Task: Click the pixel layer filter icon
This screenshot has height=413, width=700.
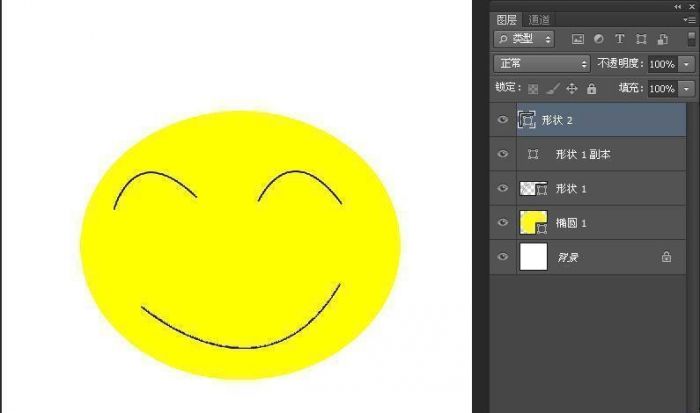Action: coord(577,39)
